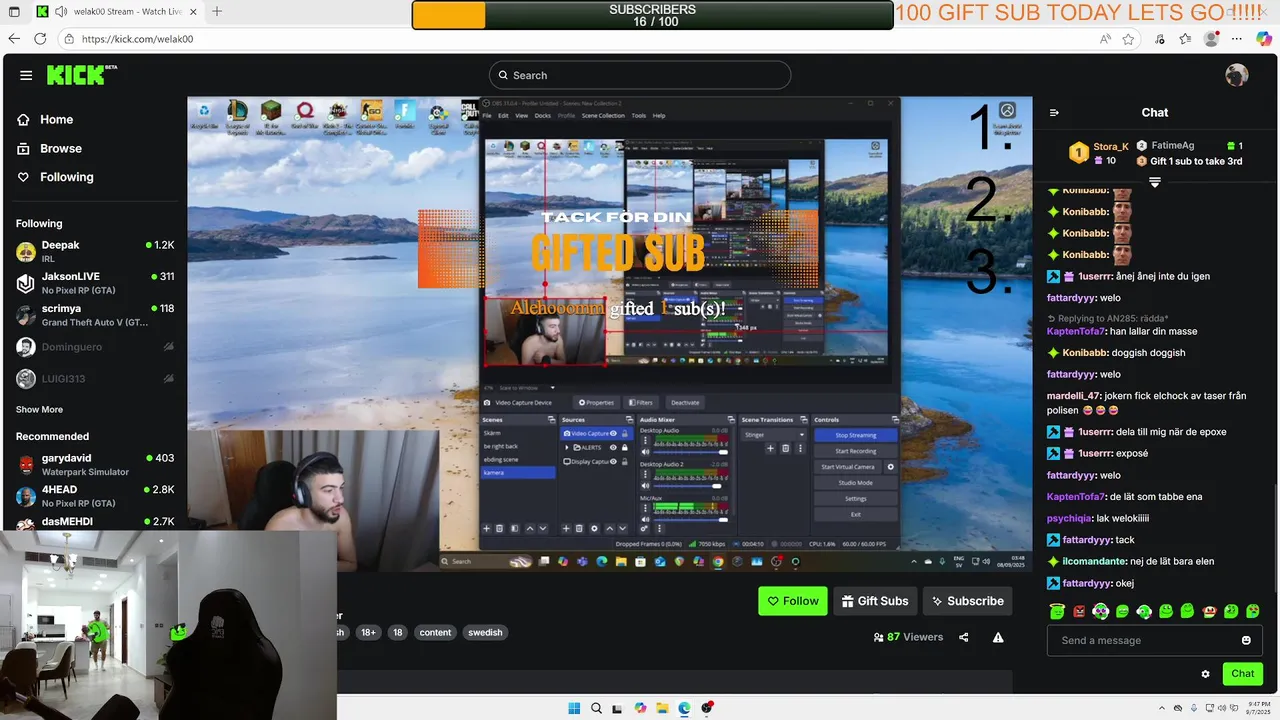Expand the ALERTS group arrow in streamed OBS
Viewport: 1280px width, 720px height.
(x=567, y=447)
